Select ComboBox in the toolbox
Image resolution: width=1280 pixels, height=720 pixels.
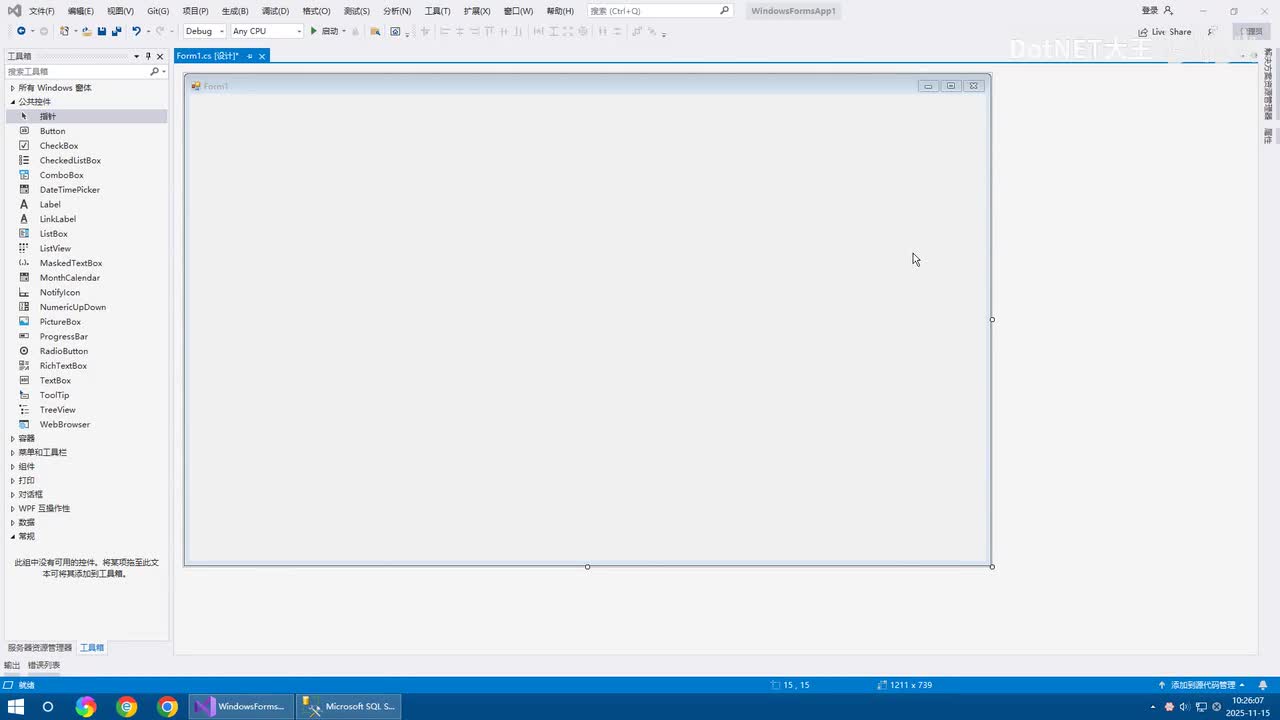86,175
